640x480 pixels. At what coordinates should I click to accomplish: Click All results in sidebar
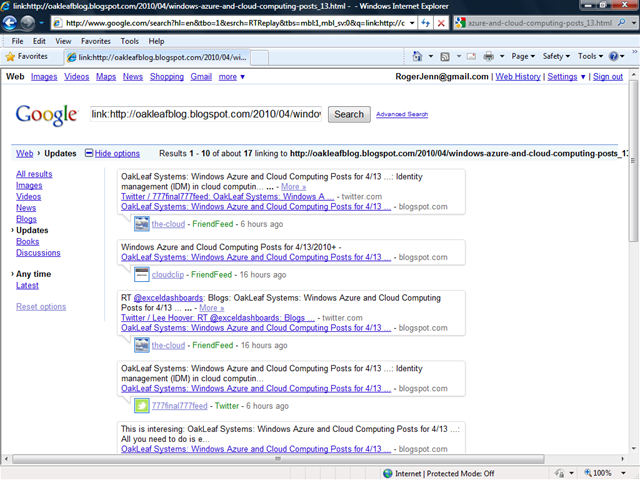(x=34, y=174)
